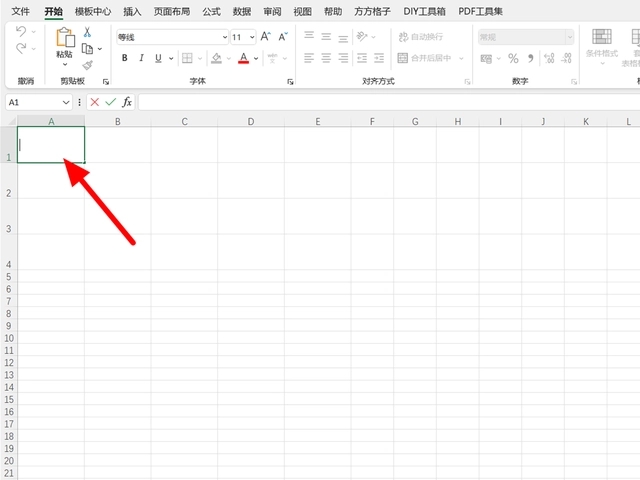Click the text orientation icon
This screenshot has height=480, width=640.
(362, 37)
